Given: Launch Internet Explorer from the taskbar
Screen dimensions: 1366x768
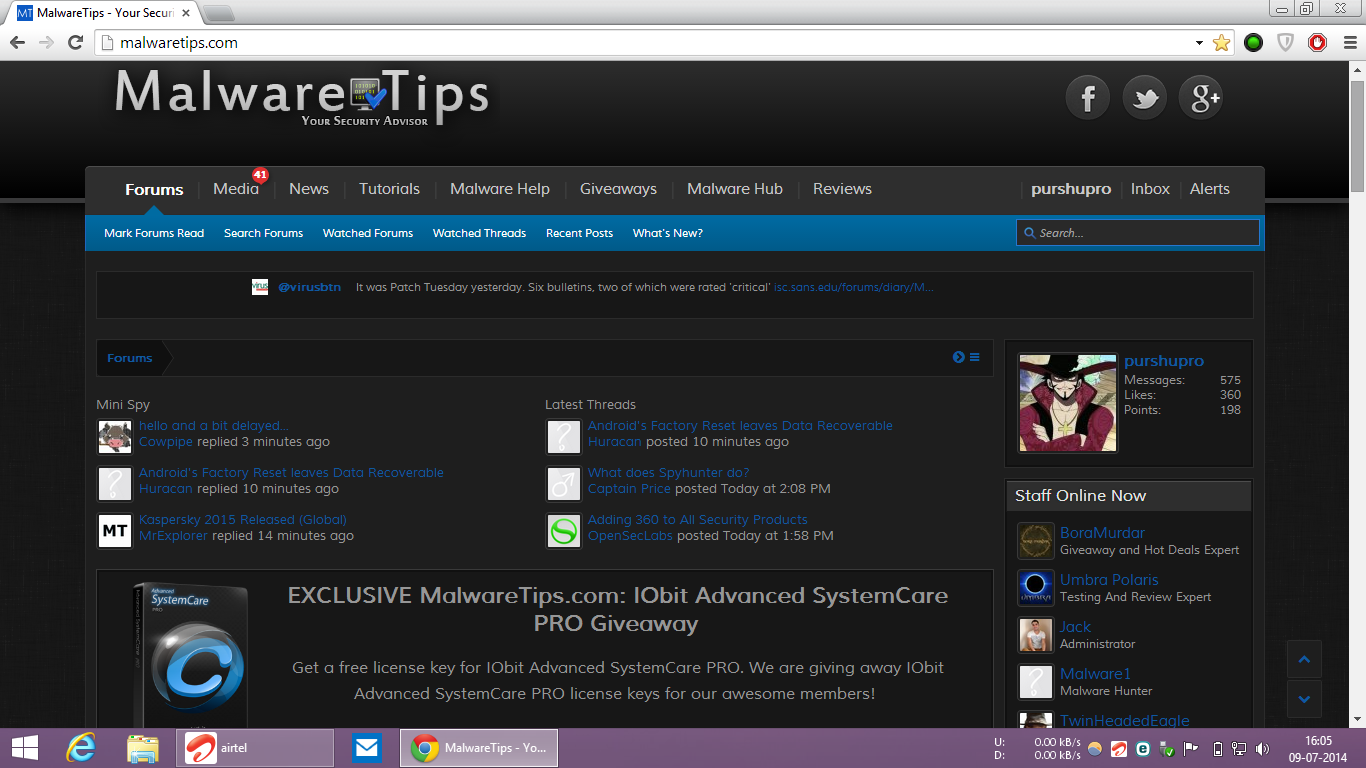Looking at the screenshot, I should (x=82, y=748).
